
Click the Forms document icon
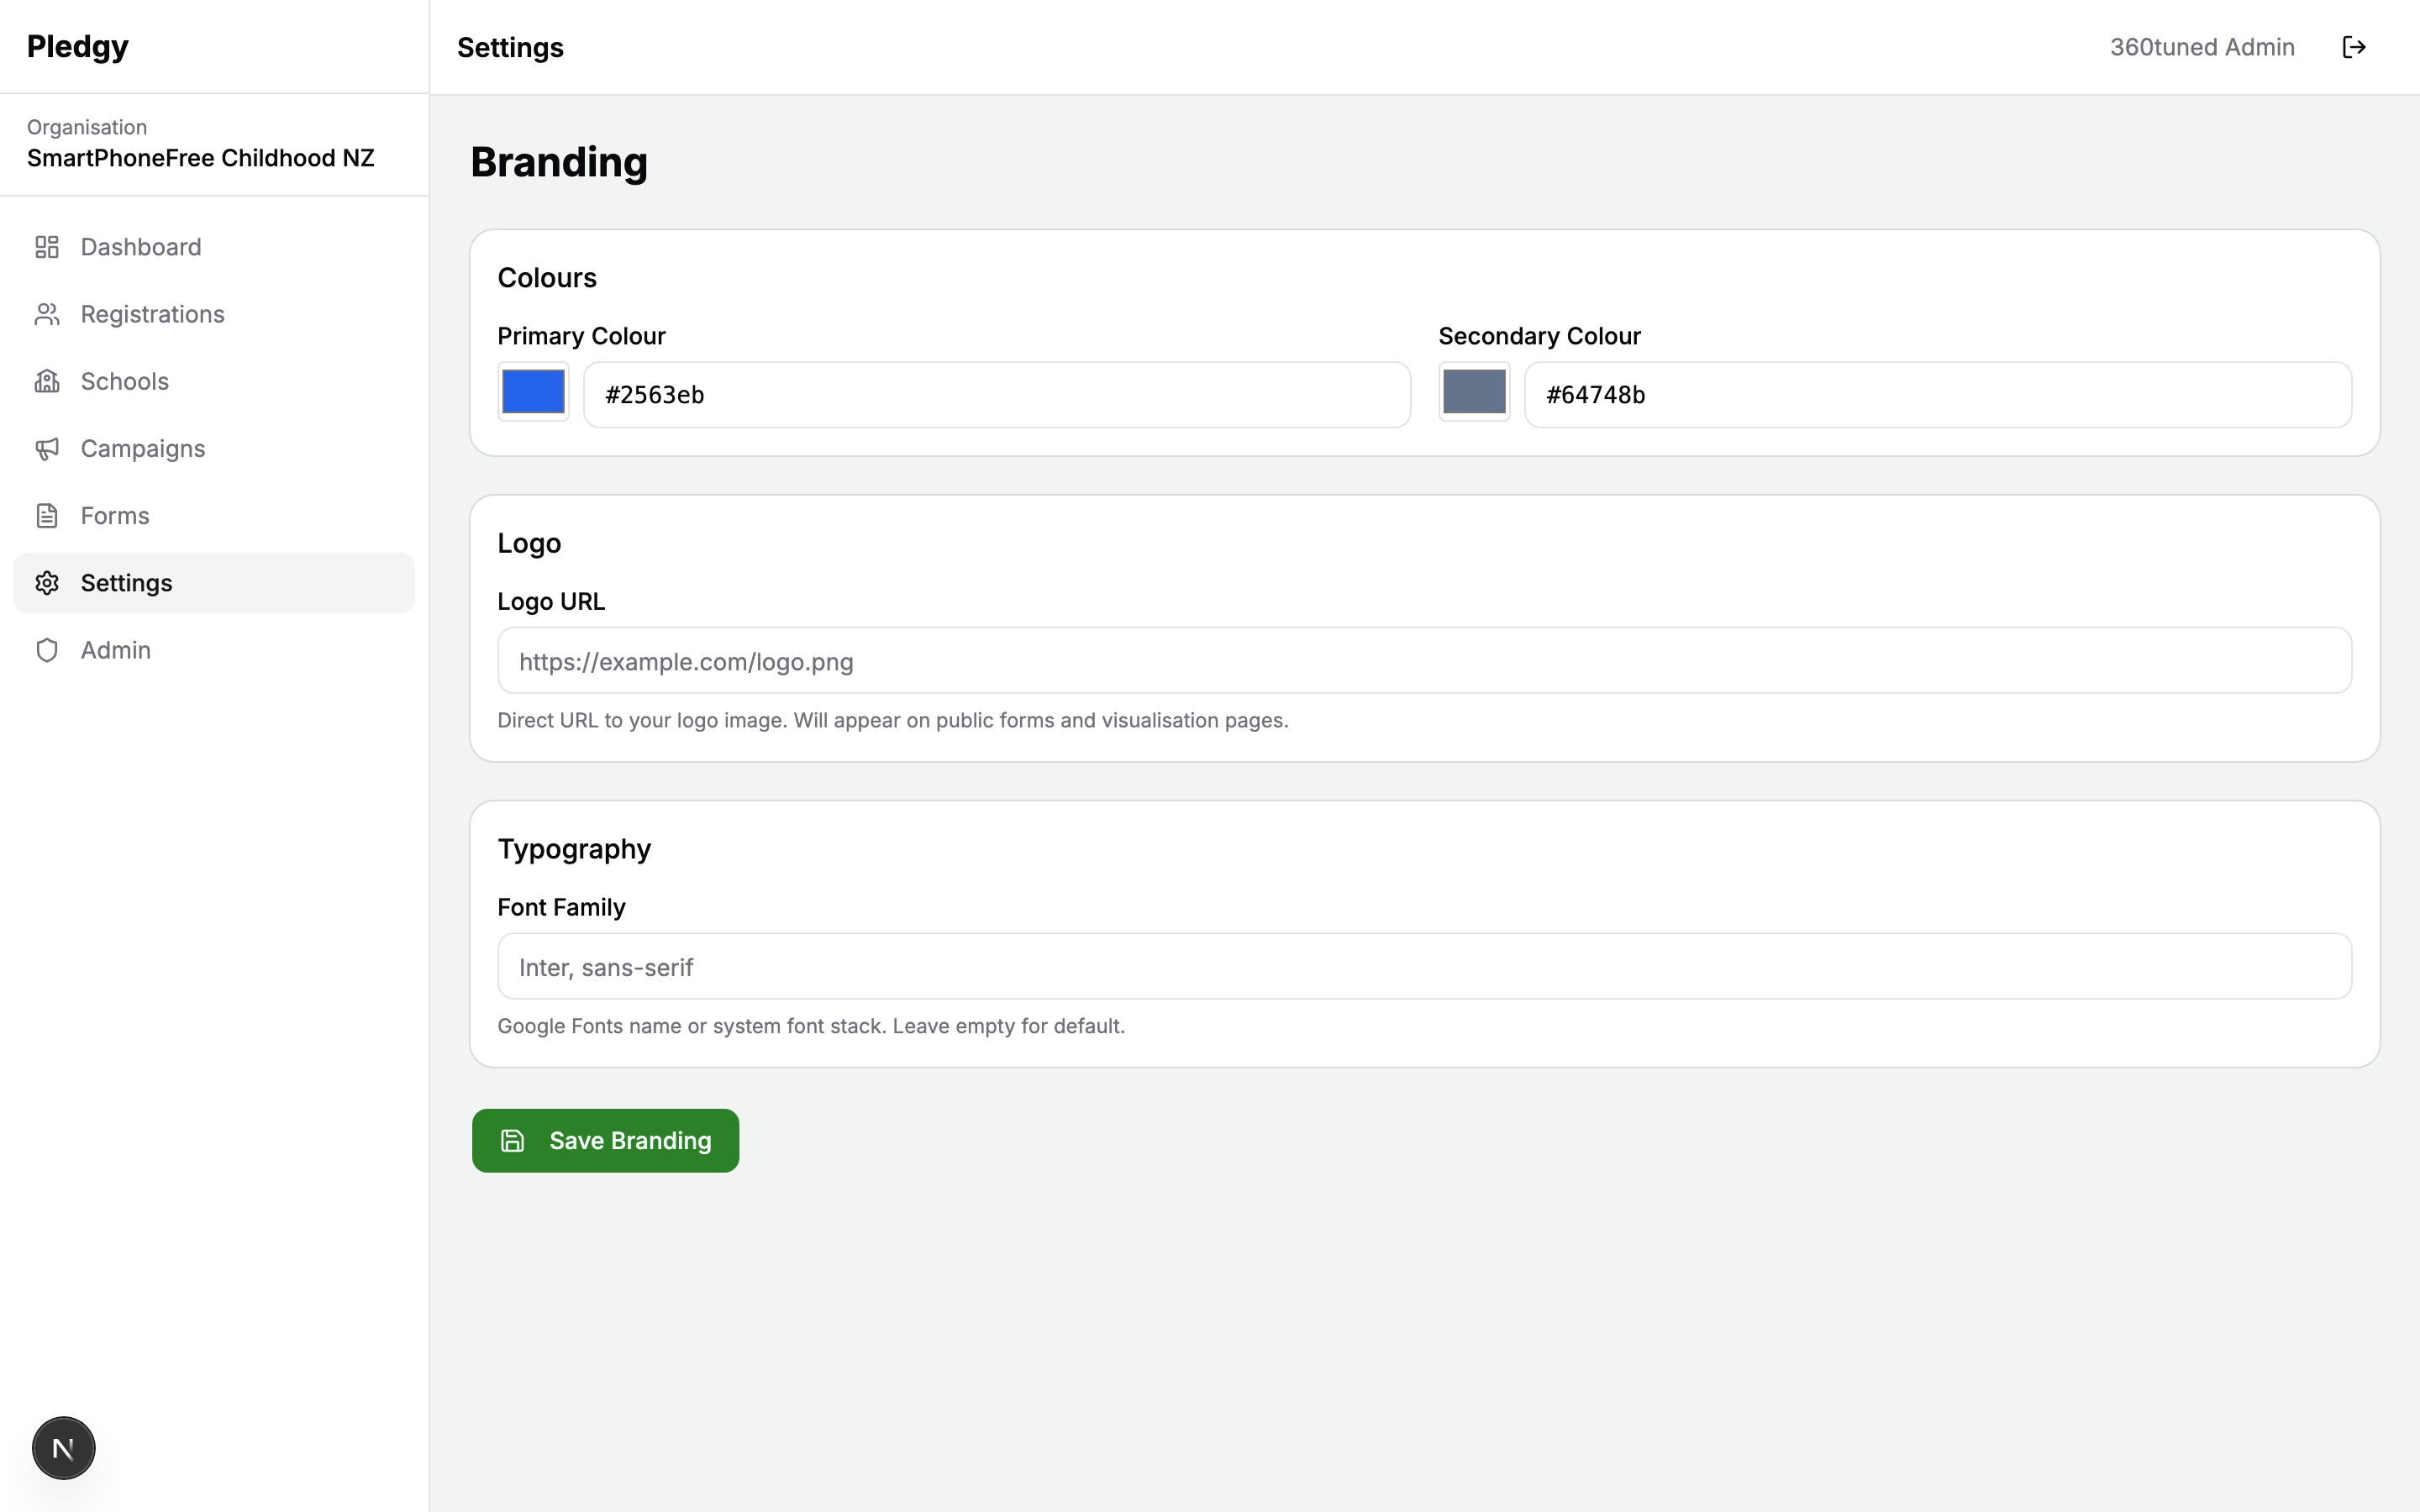(47, 515)
